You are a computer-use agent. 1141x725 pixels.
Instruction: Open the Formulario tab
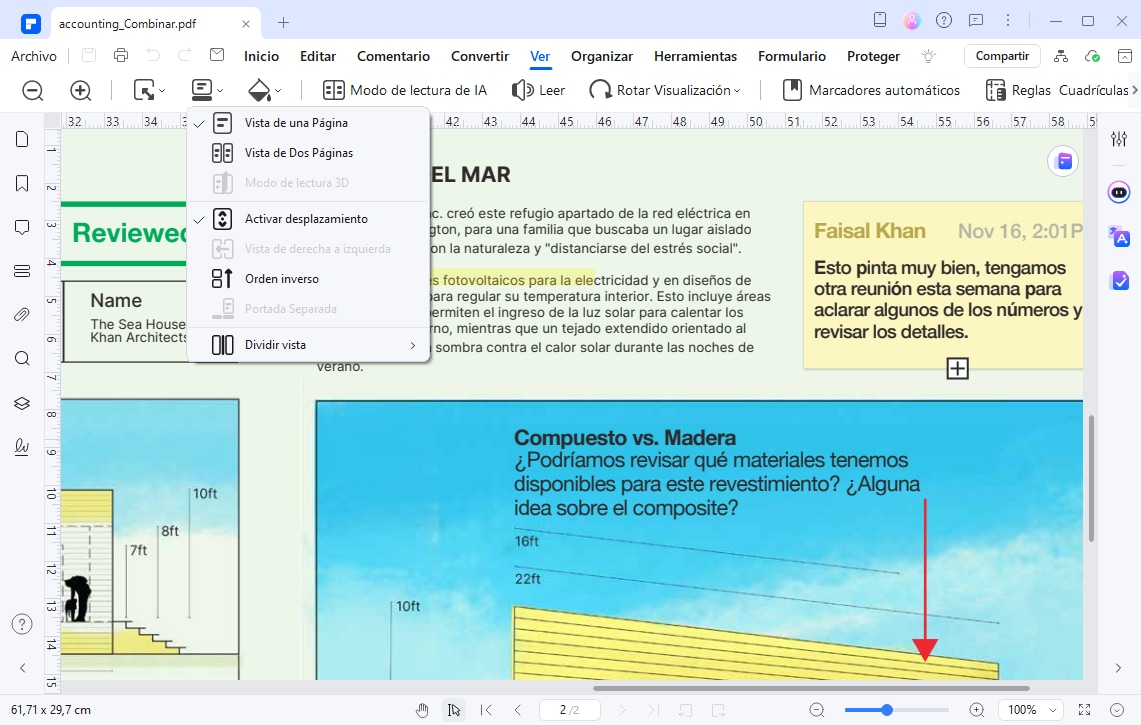coord(792,56)
